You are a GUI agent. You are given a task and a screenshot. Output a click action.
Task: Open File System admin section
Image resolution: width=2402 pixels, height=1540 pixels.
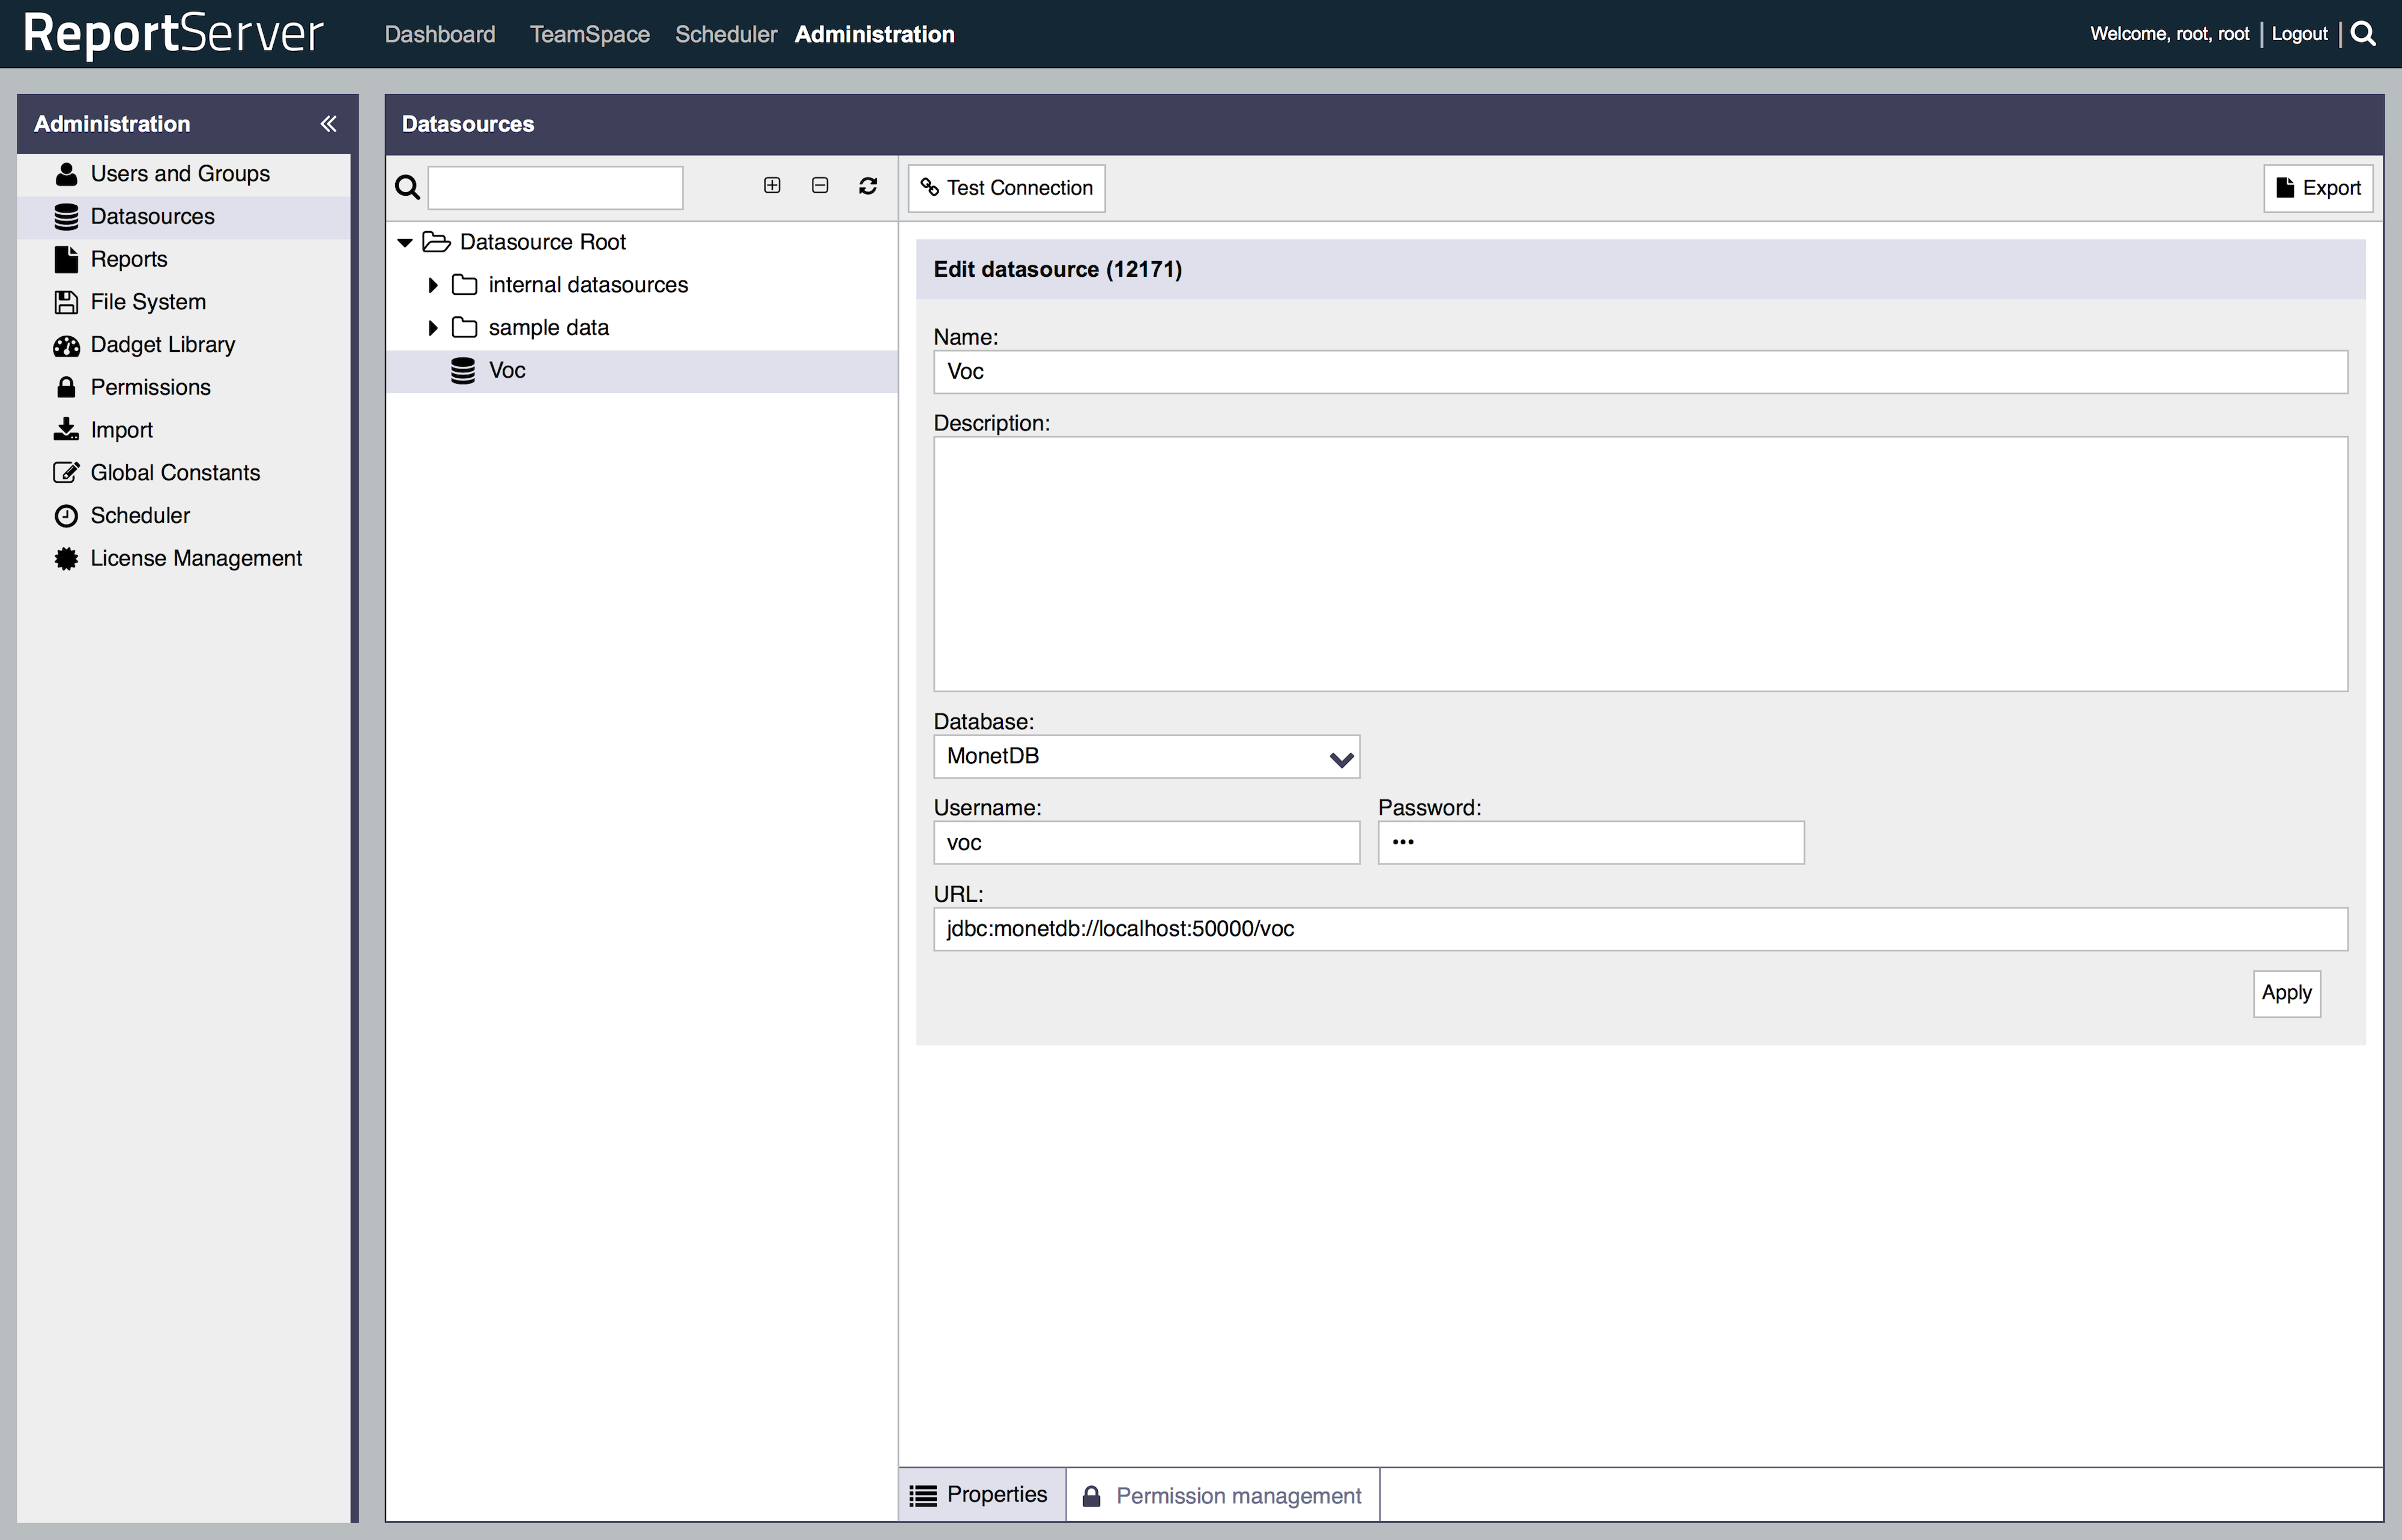coord(148,302)
